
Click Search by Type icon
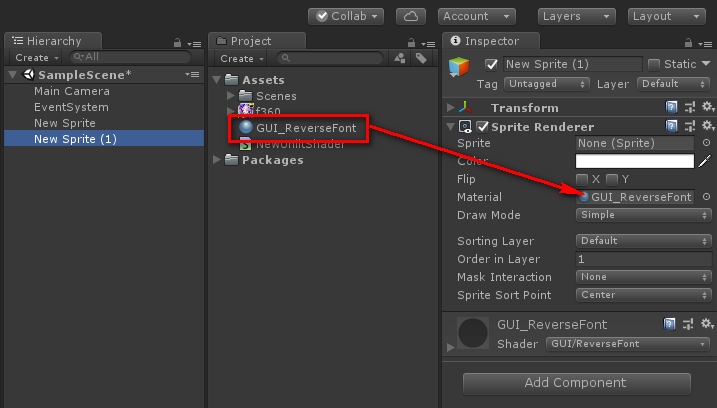pos(400,58)
